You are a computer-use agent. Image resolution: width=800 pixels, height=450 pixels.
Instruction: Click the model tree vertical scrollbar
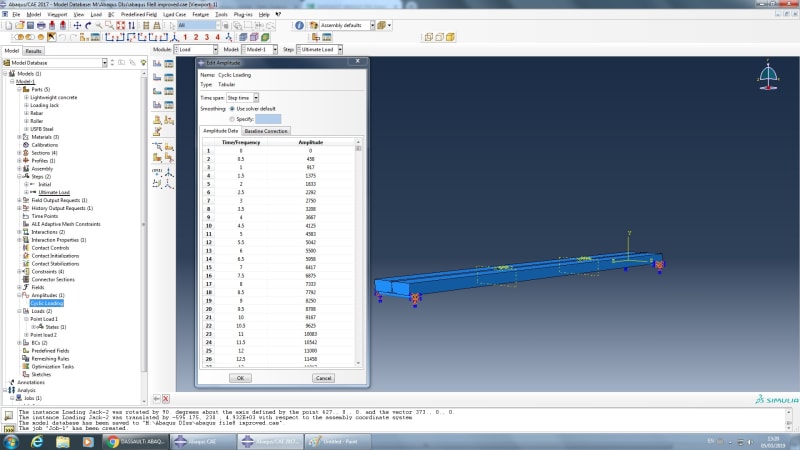pos(143,236)
